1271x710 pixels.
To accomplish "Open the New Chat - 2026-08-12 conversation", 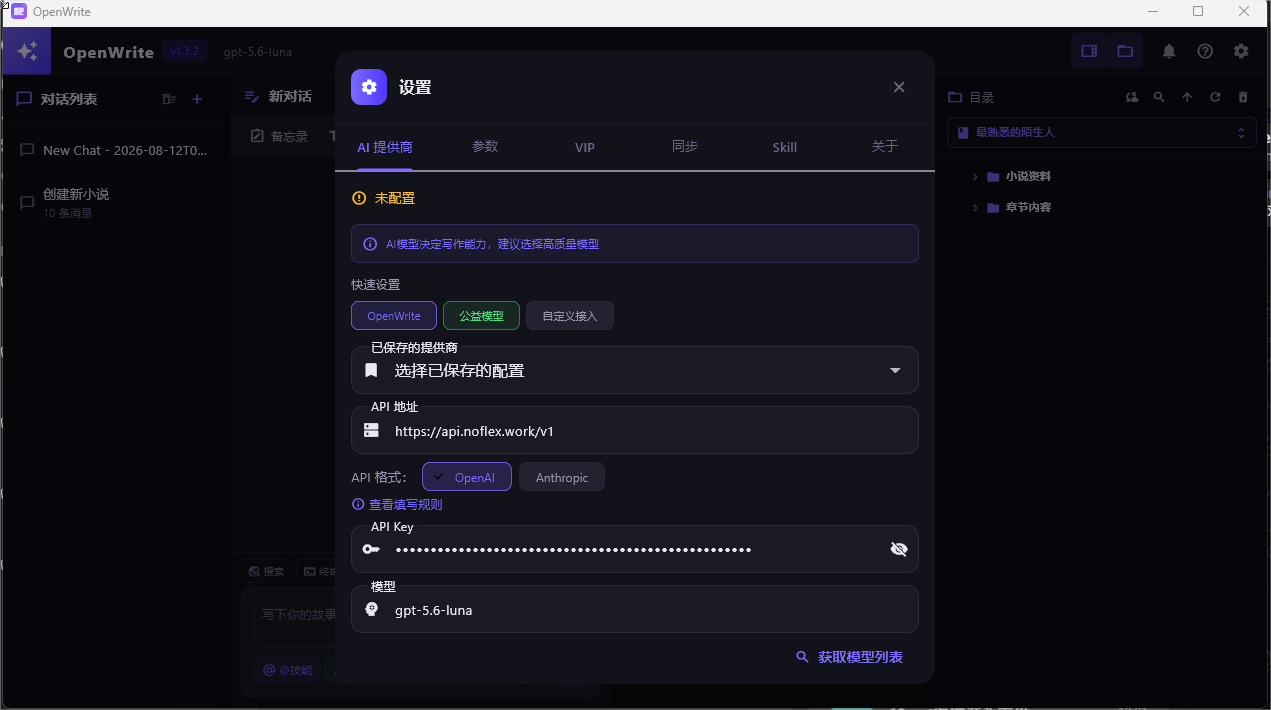I will tap(115, 150).
